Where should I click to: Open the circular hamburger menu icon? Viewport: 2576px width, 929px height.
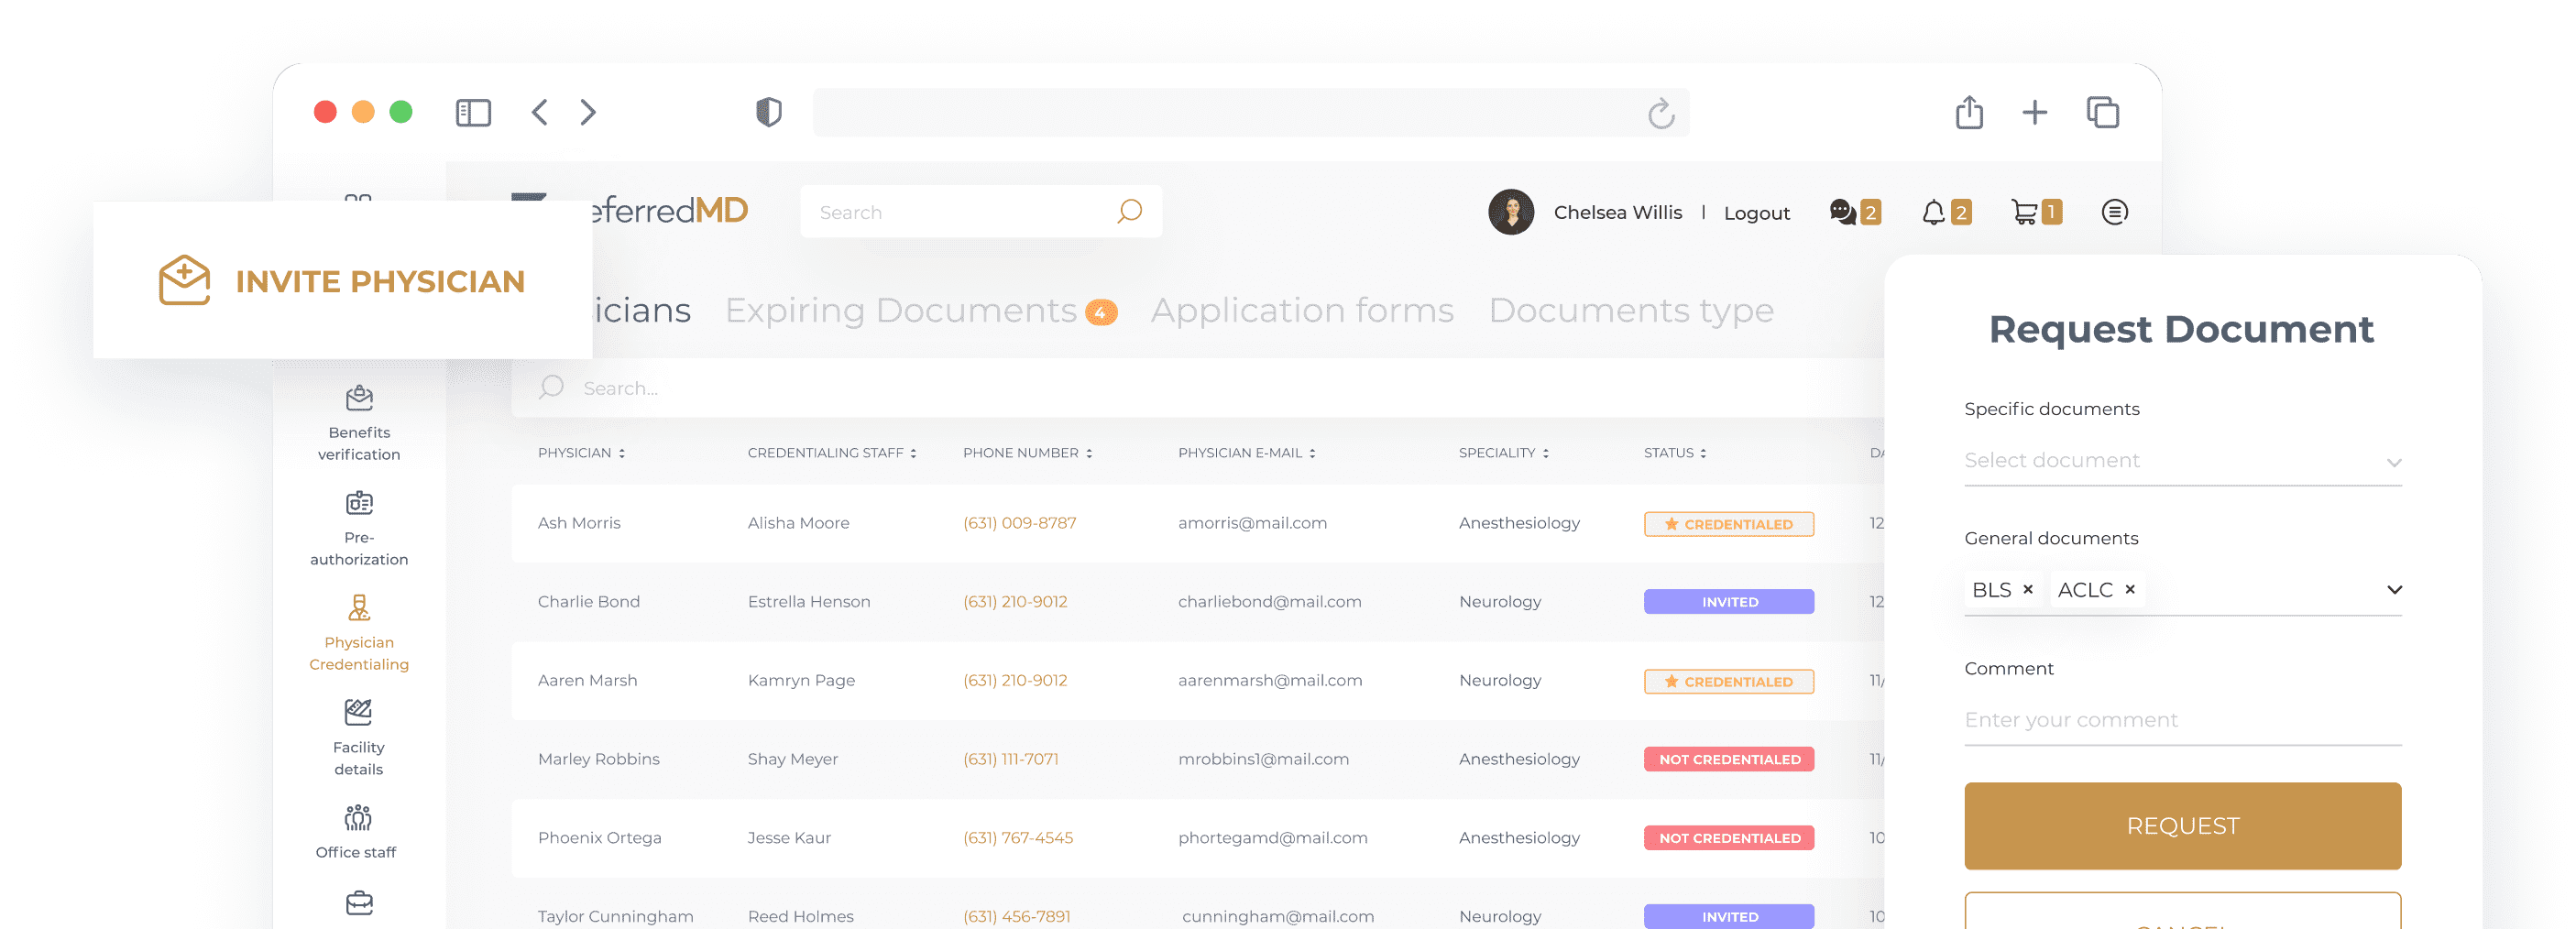pos(2114,212)
